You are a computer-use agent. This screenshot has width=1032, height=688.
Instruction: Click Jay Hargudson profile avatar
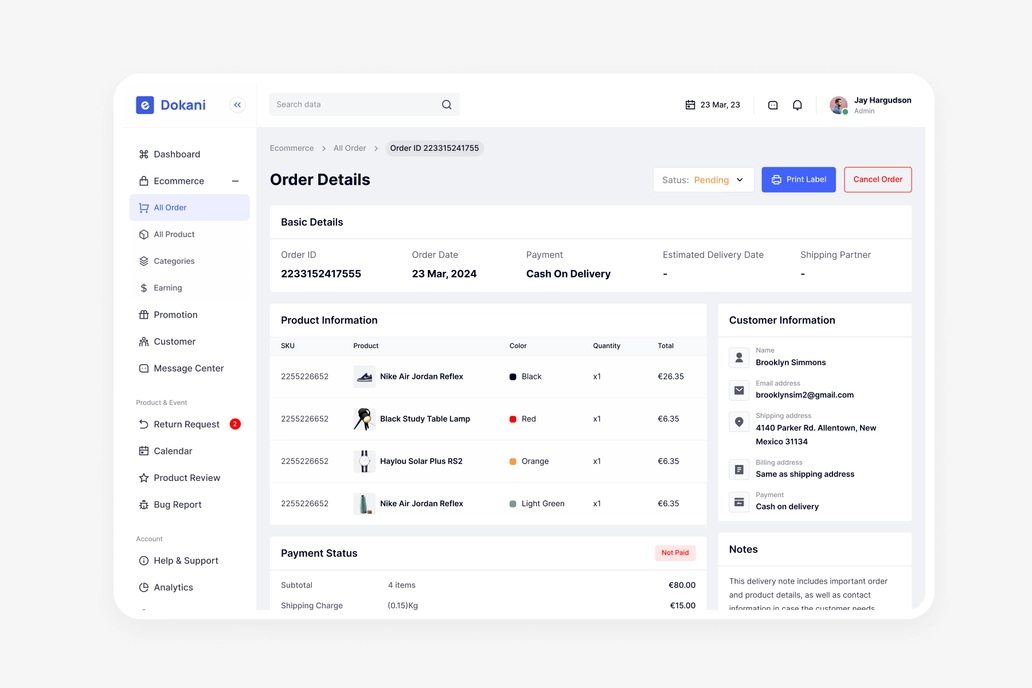(x=838, y=105)
